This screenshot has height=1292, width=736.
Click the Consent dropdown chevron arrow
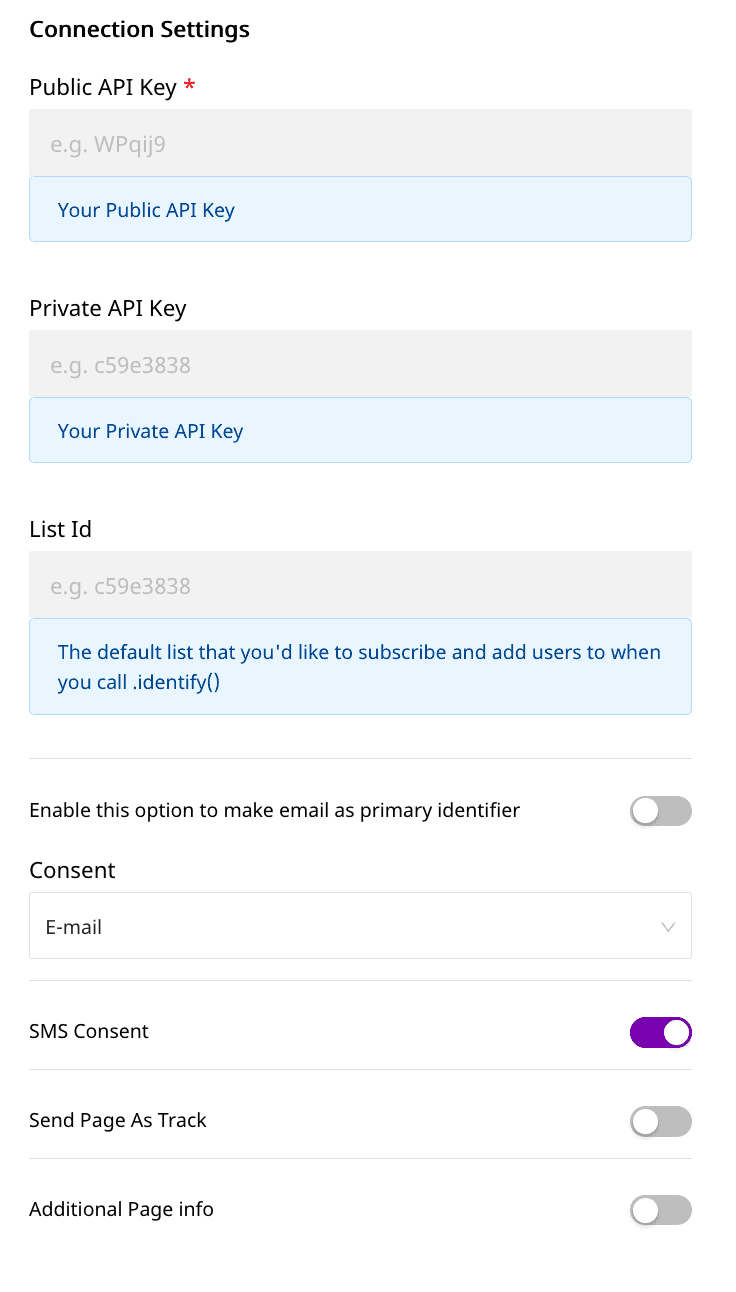[x=668, y=927]
